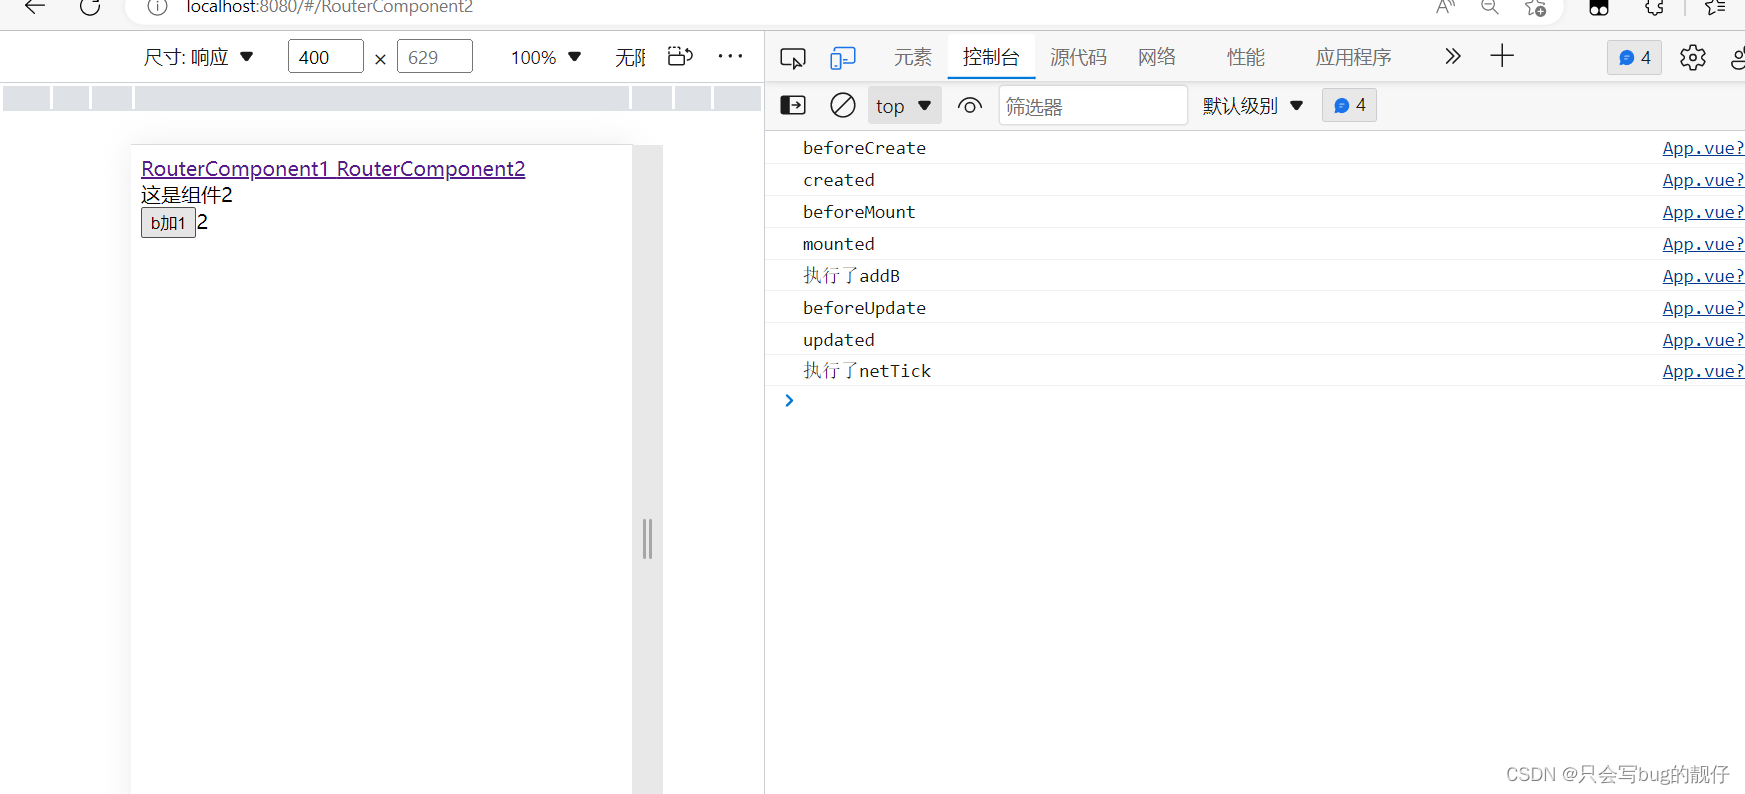Select the inspect element picker icon
The width and height of the screenshot is (1745, 794).
pos(793,58)
